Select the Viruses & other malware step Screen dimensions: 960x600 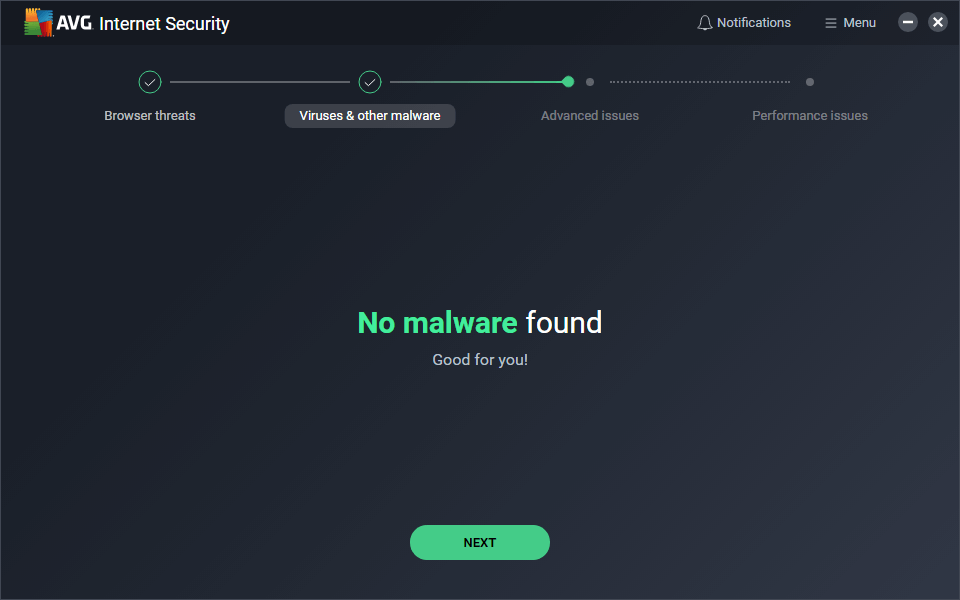370,116
